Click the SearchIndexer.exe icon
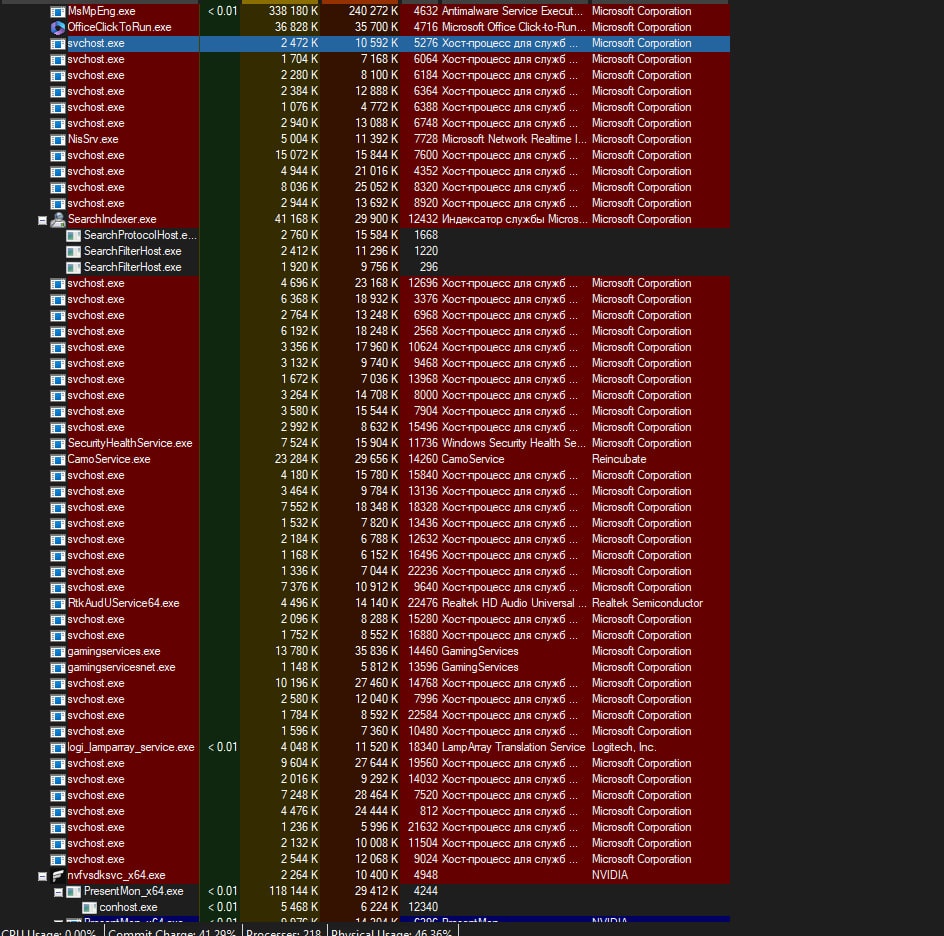Screen dimensions: 944x936 (x=58, y=220)
